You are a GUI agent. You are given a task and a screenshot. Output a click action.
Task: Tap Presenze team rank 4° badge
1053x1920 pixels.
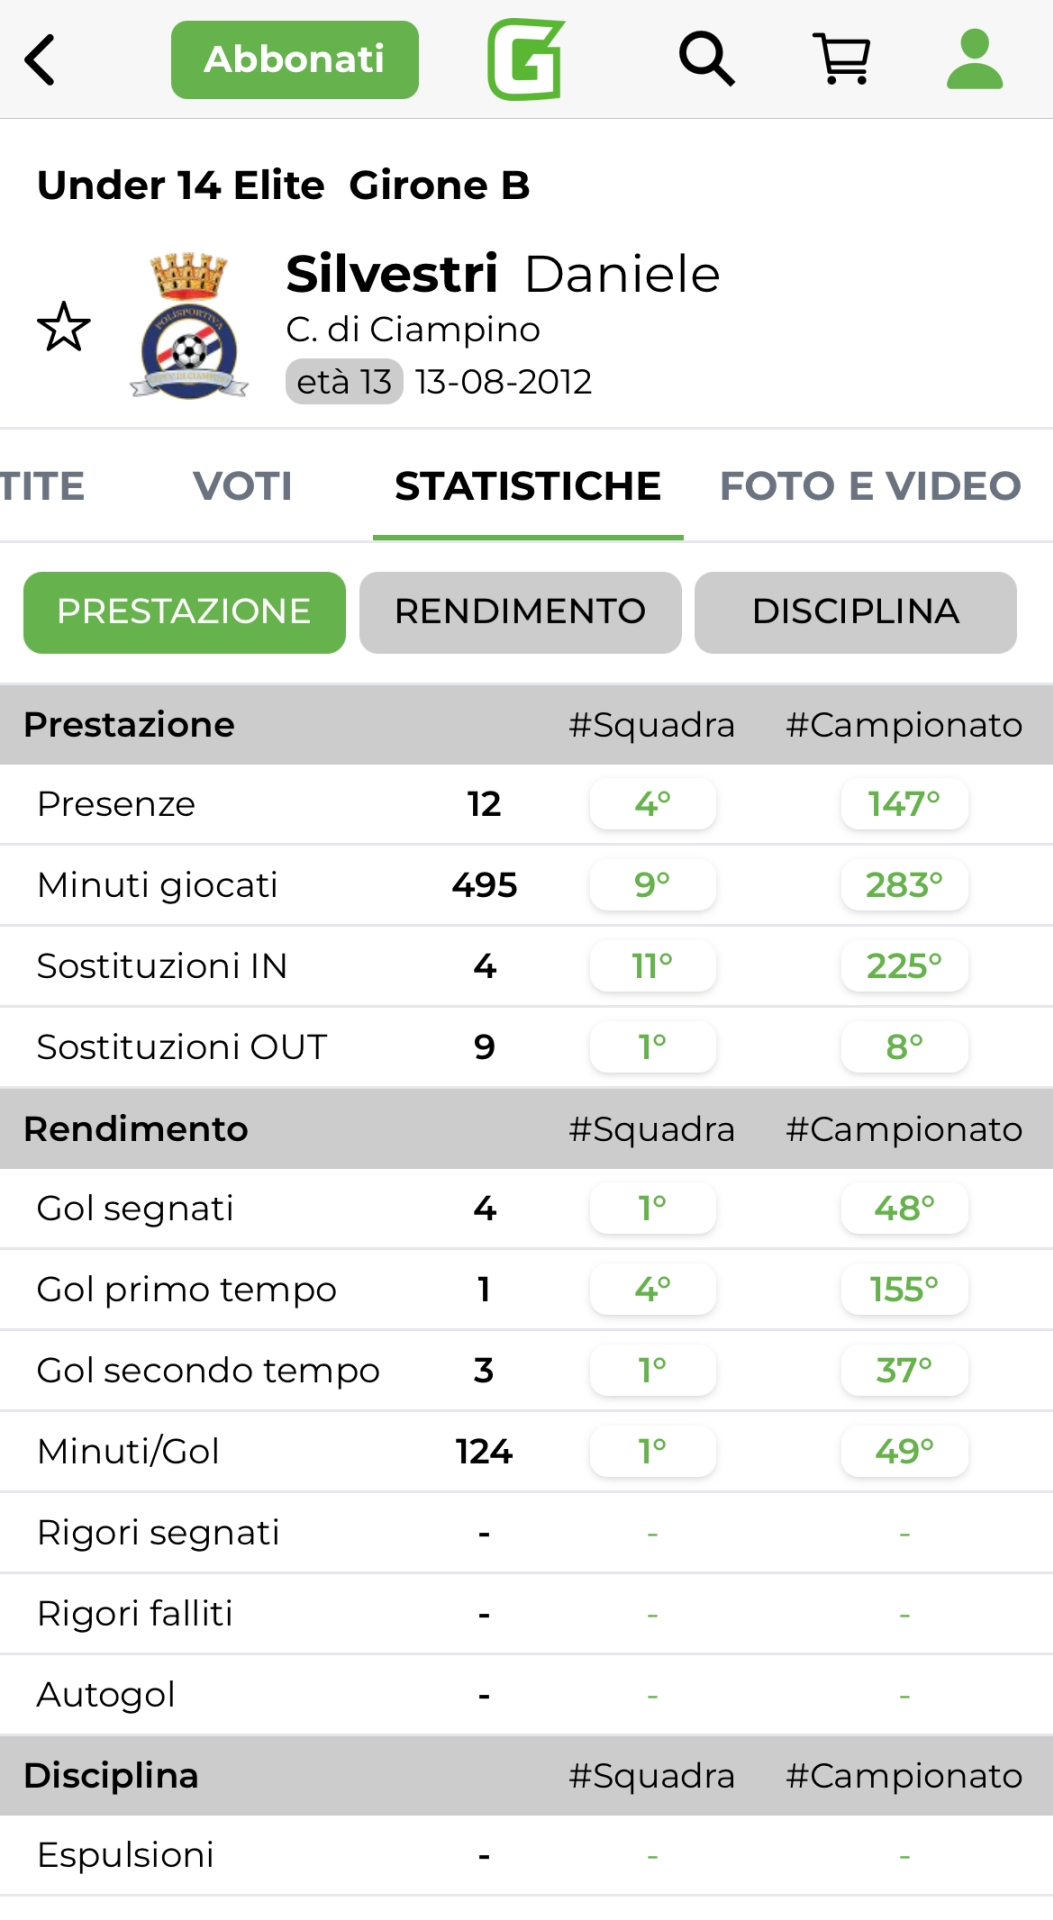[653, 804]
